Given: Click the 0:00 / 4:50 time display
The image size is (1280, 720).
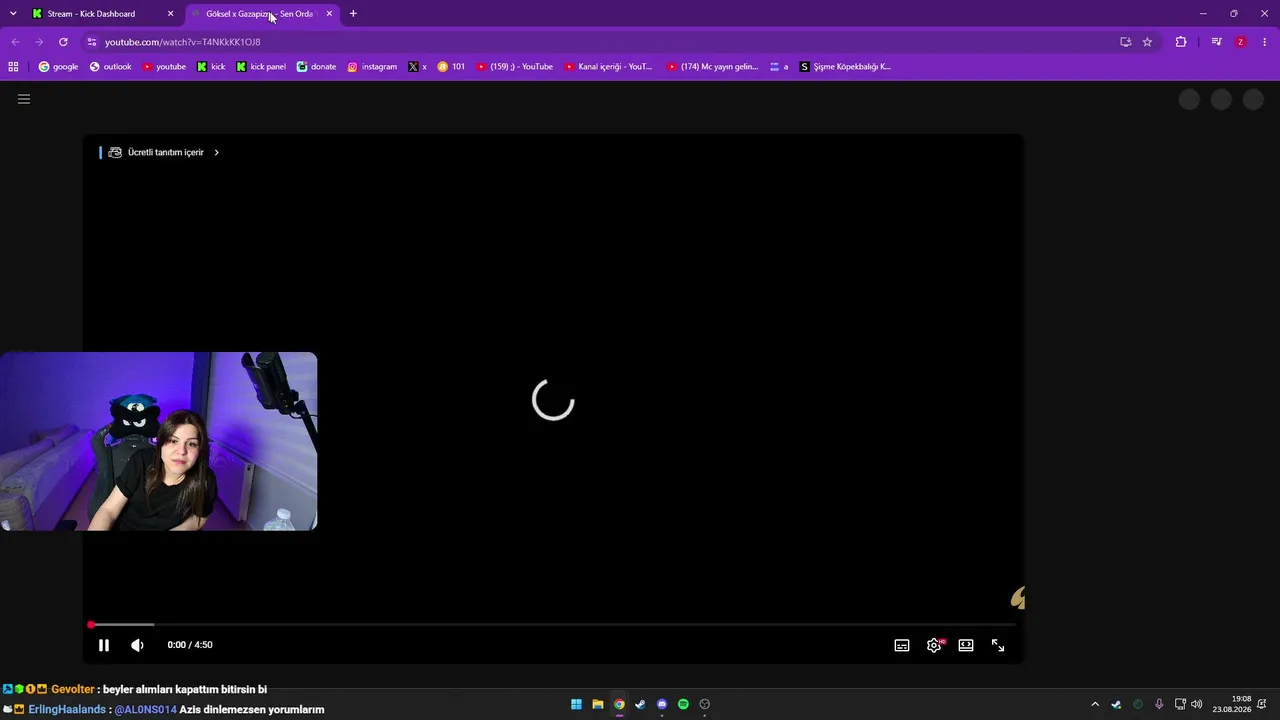Looking at the screenshot, I should coord(190,645).
